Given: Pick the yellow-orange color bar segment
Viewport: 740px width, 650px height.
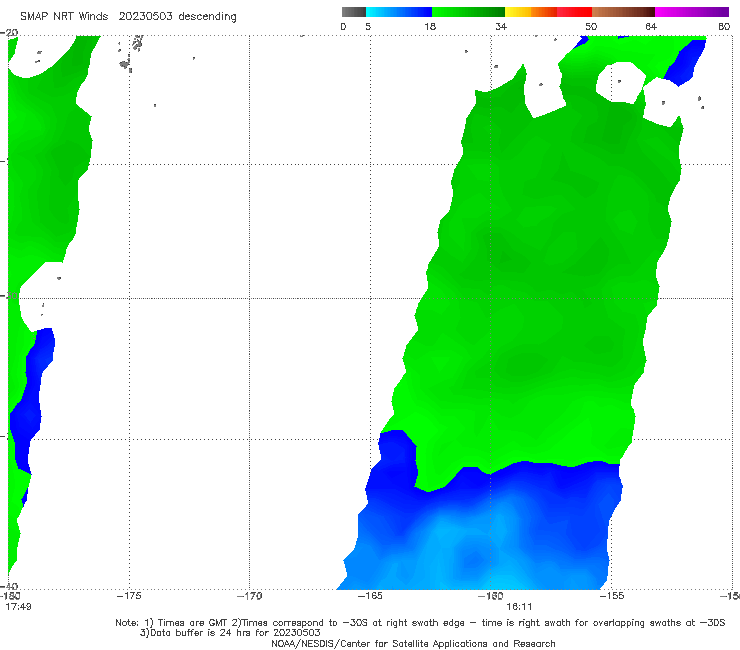Looking at the screenshot, I should click(x=531, y=12).
